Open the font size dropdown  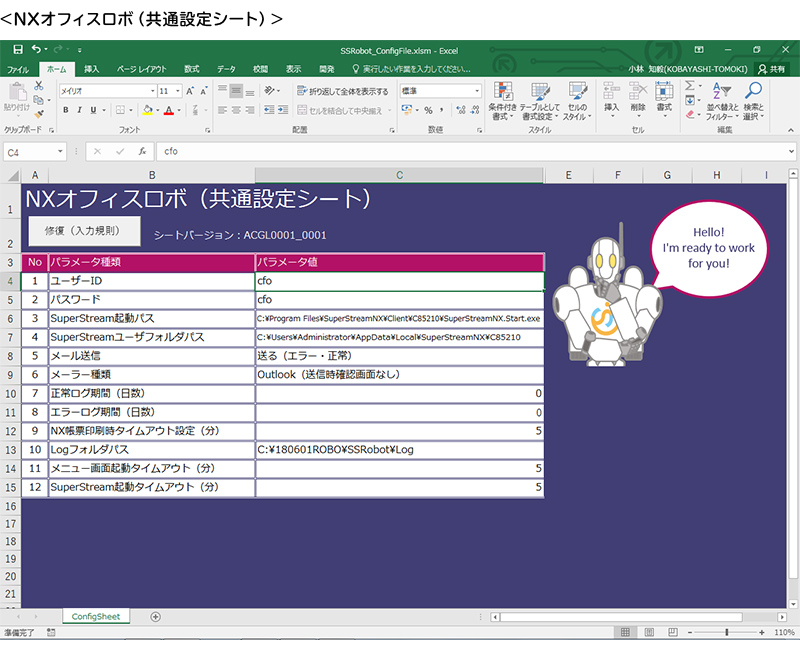pos(178,91)
